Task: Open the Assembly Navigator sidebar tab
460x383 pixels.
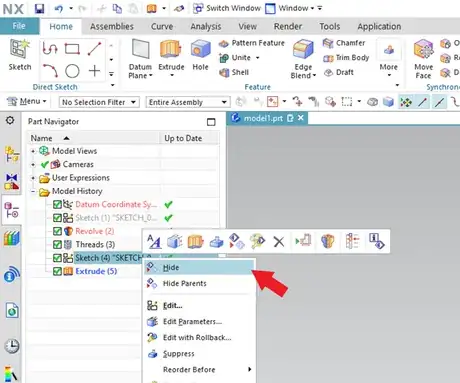Action: click(x=12, y=155)
